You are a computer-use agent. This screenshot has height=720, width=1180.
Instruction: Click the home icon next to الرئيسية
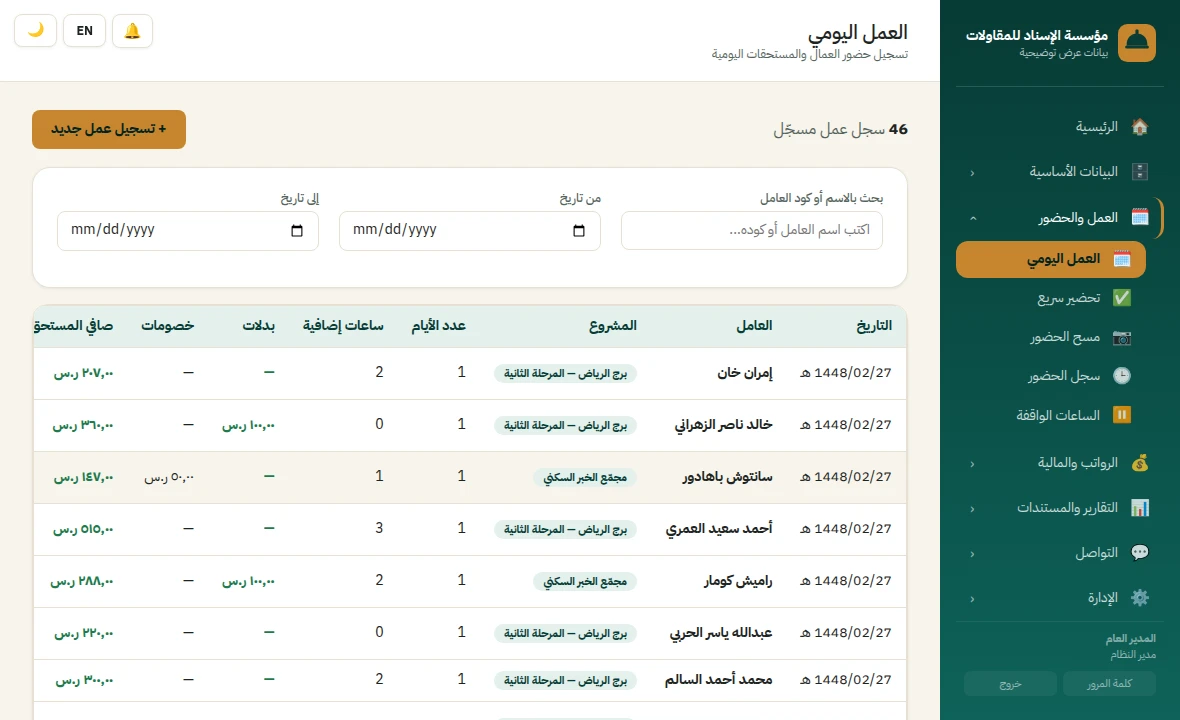click(x=1139, y=127)
